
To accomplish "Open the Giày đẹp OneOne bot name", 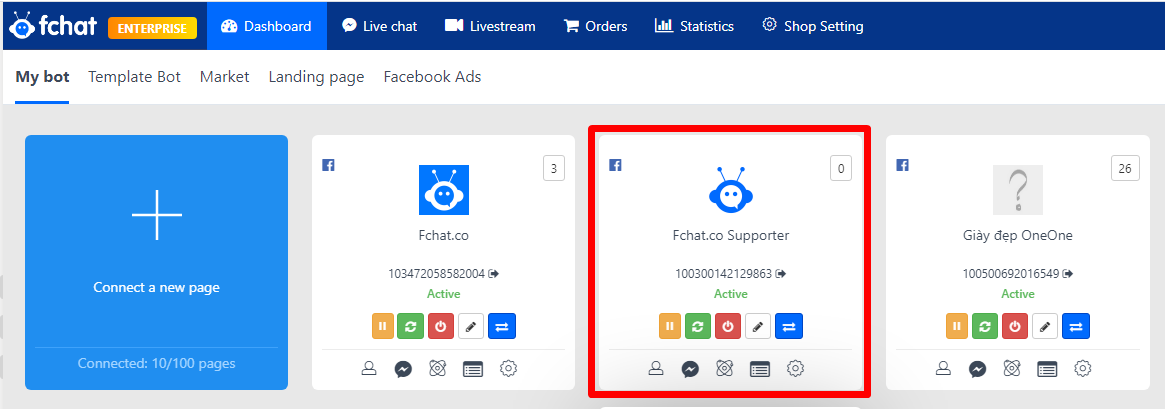I will click(x=1018, y=236).
